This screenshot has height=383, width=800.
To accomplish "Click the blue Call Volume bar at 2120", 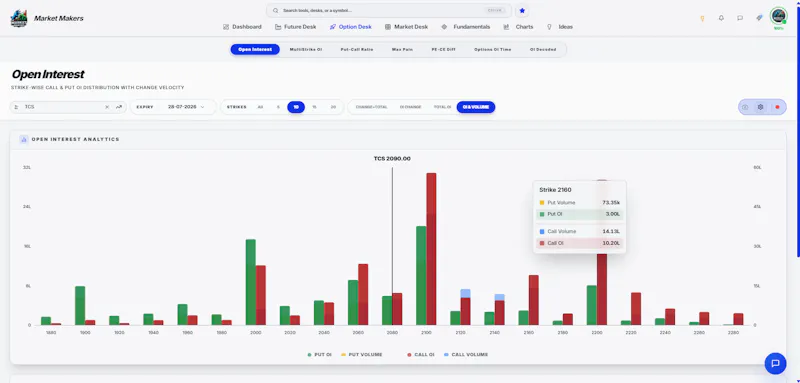I will [x=465, y=293].
